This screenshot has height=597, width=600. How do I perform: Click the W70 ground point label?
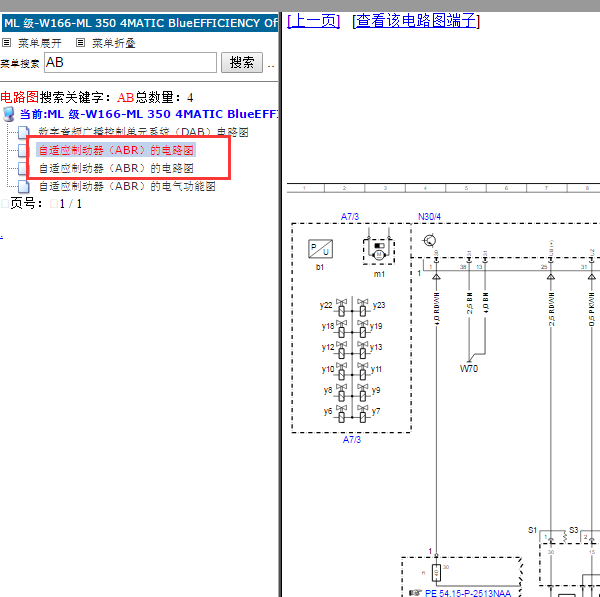[x=469, y=369]
